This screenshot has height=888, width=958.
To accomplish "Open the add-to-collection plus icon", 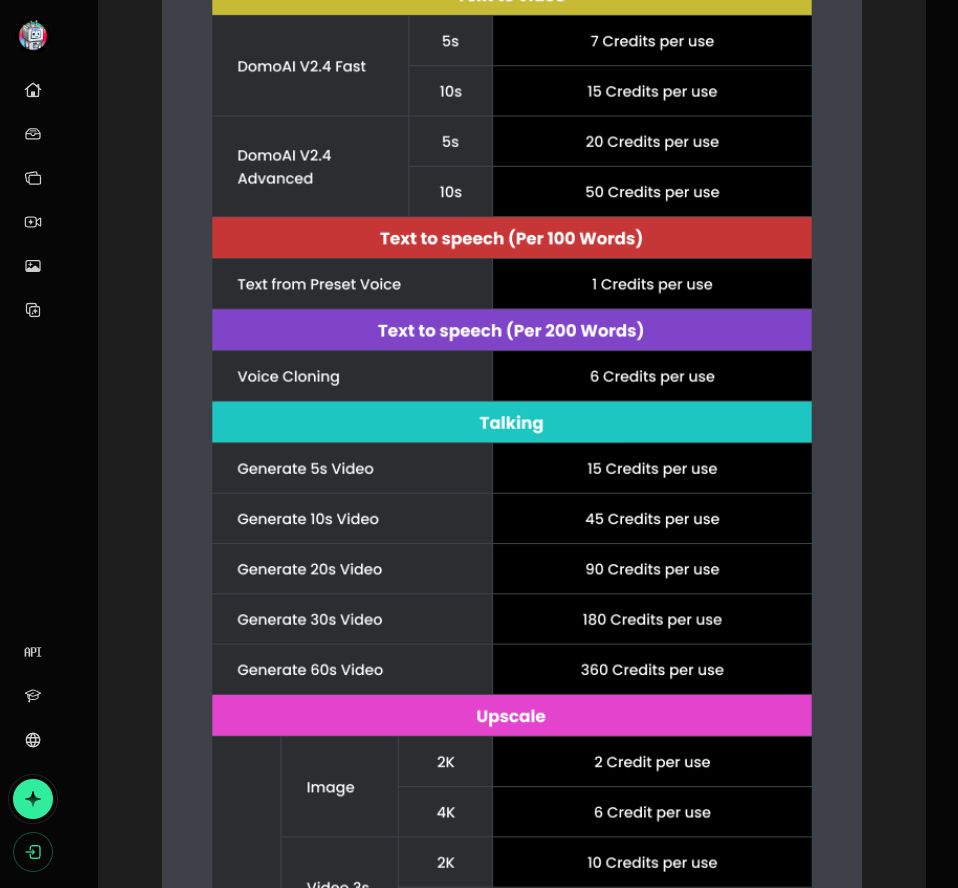I will pyautogui.click(x=33, y=310).
